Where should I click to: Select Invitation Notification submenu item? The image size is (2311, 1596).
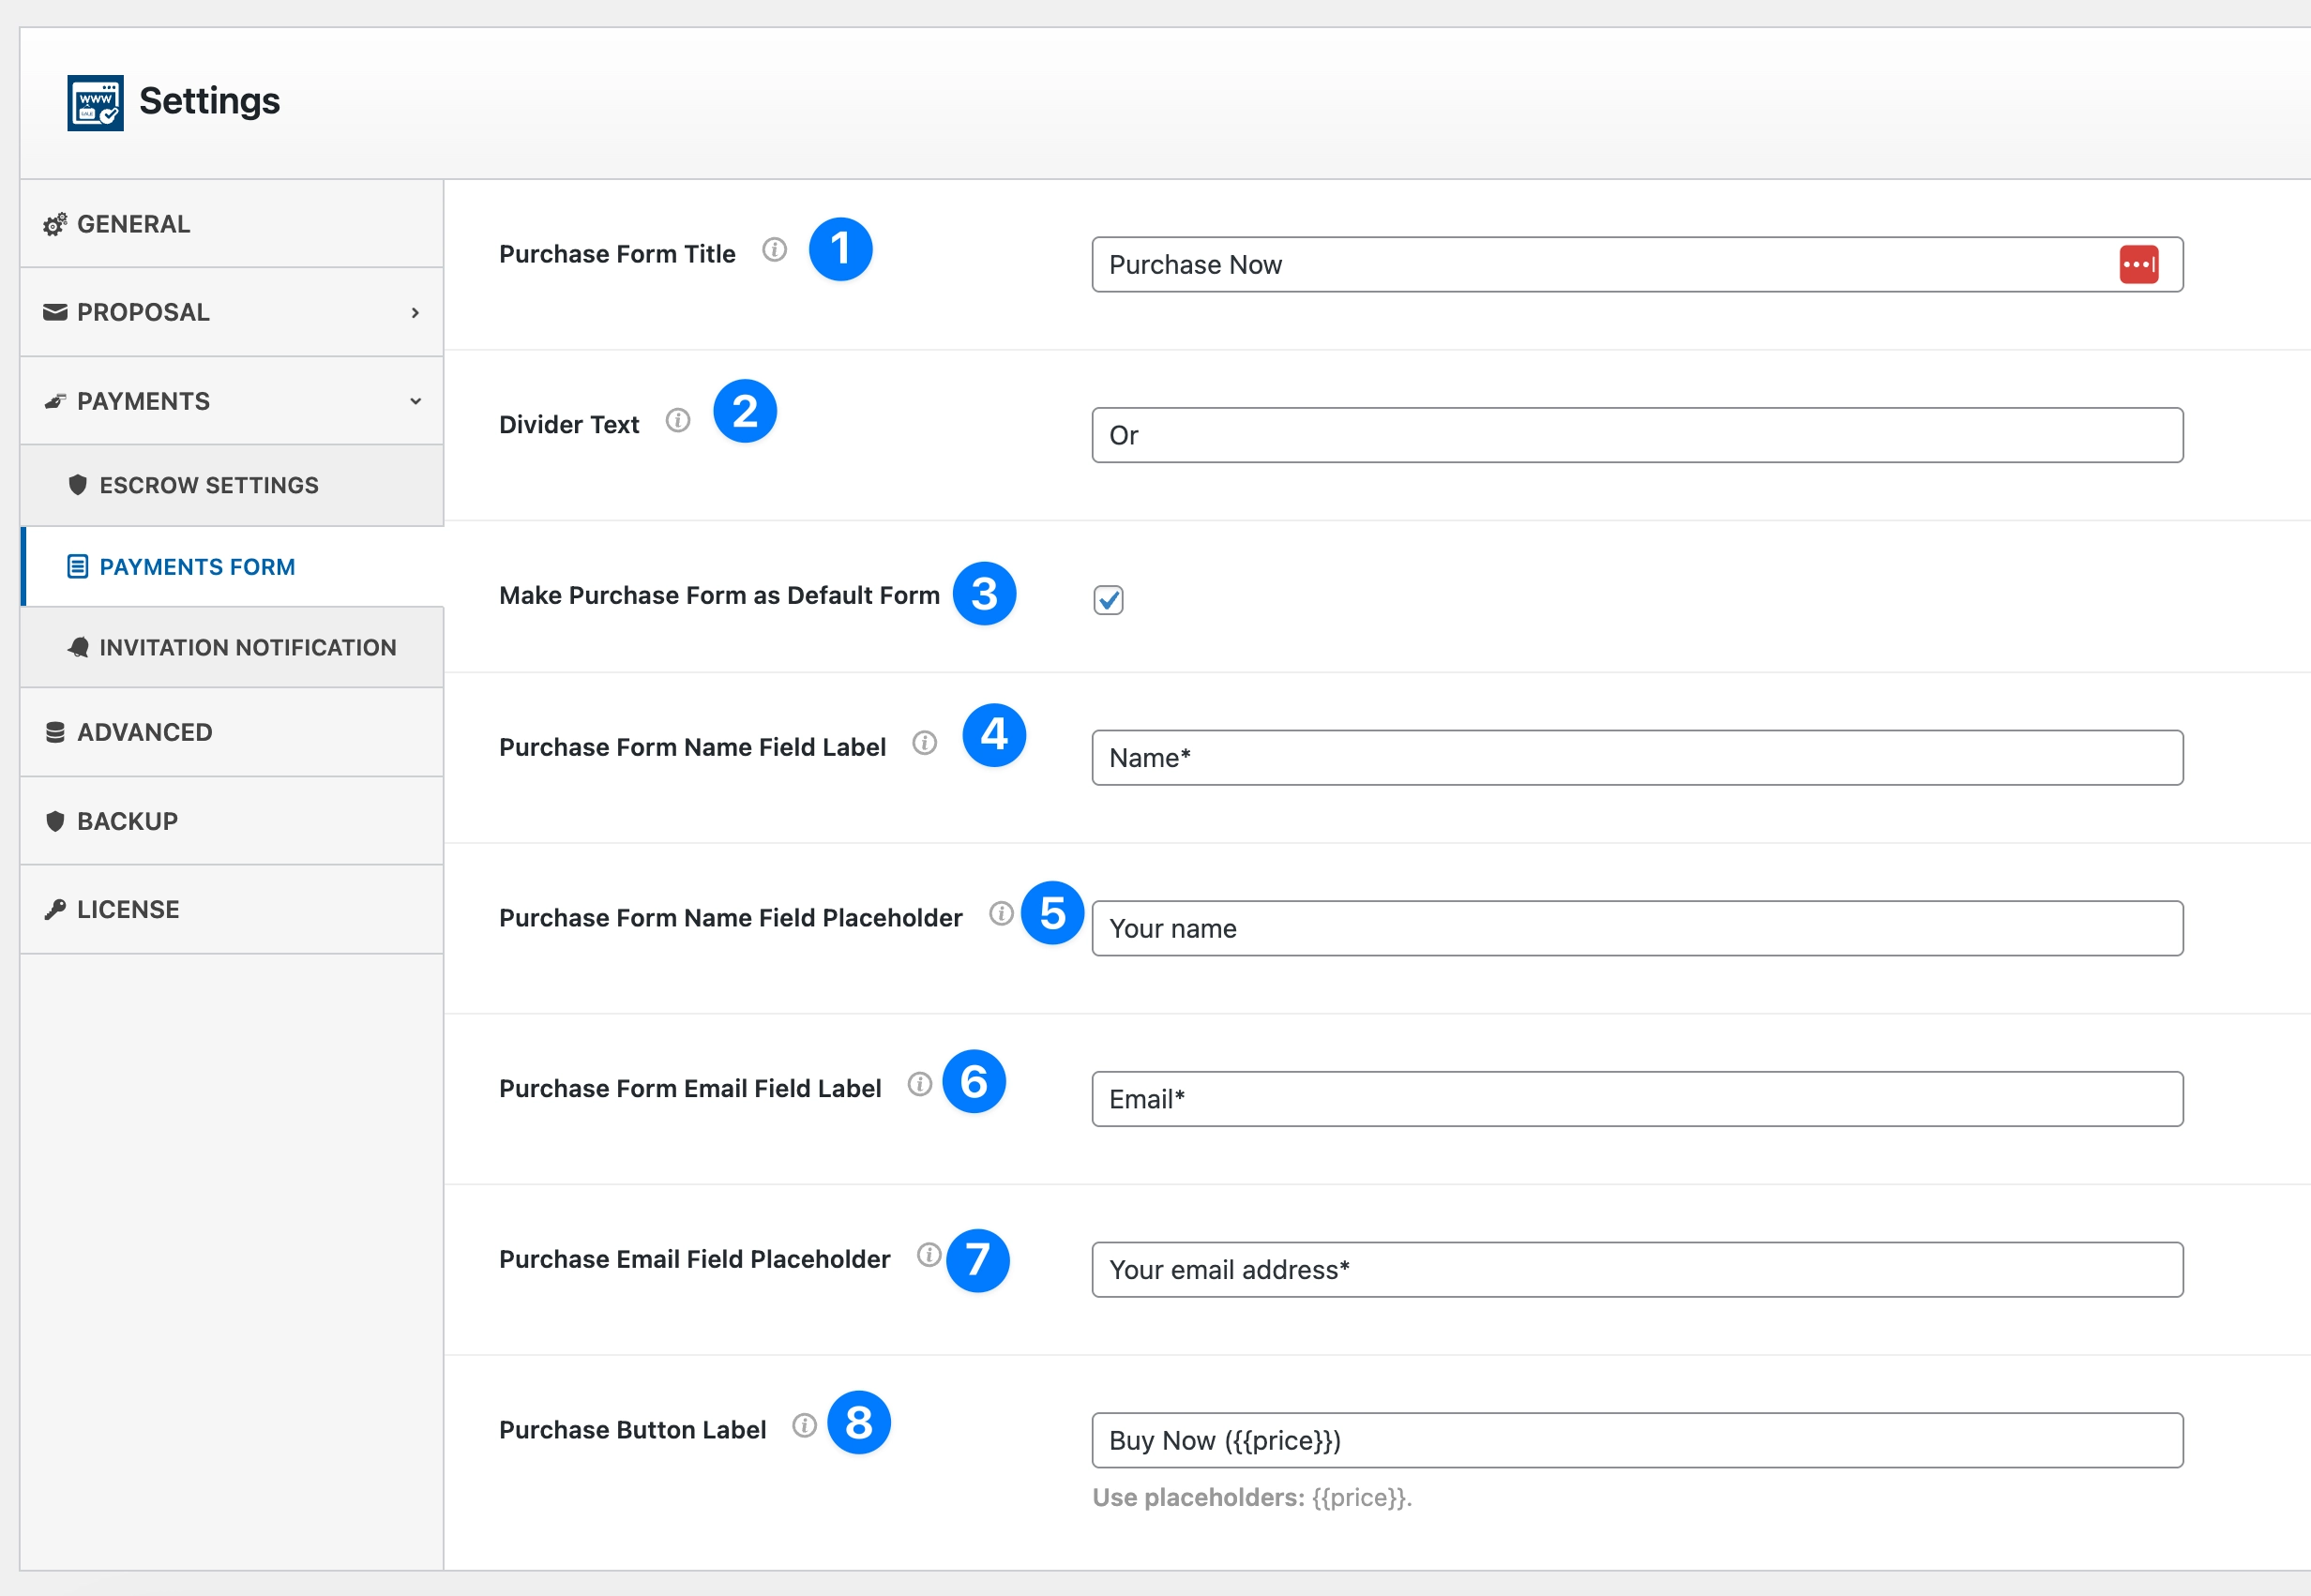coord(247,647)
